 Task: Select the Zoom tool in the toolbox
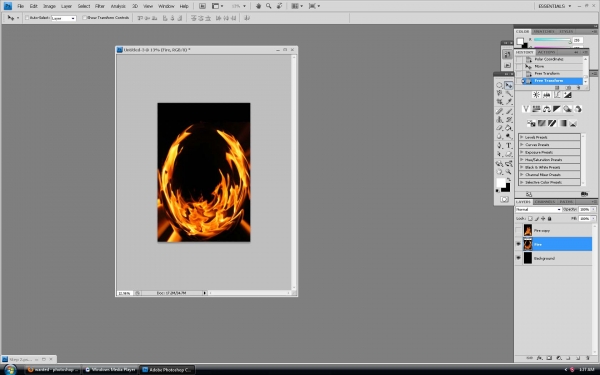[x=509, y=172]
